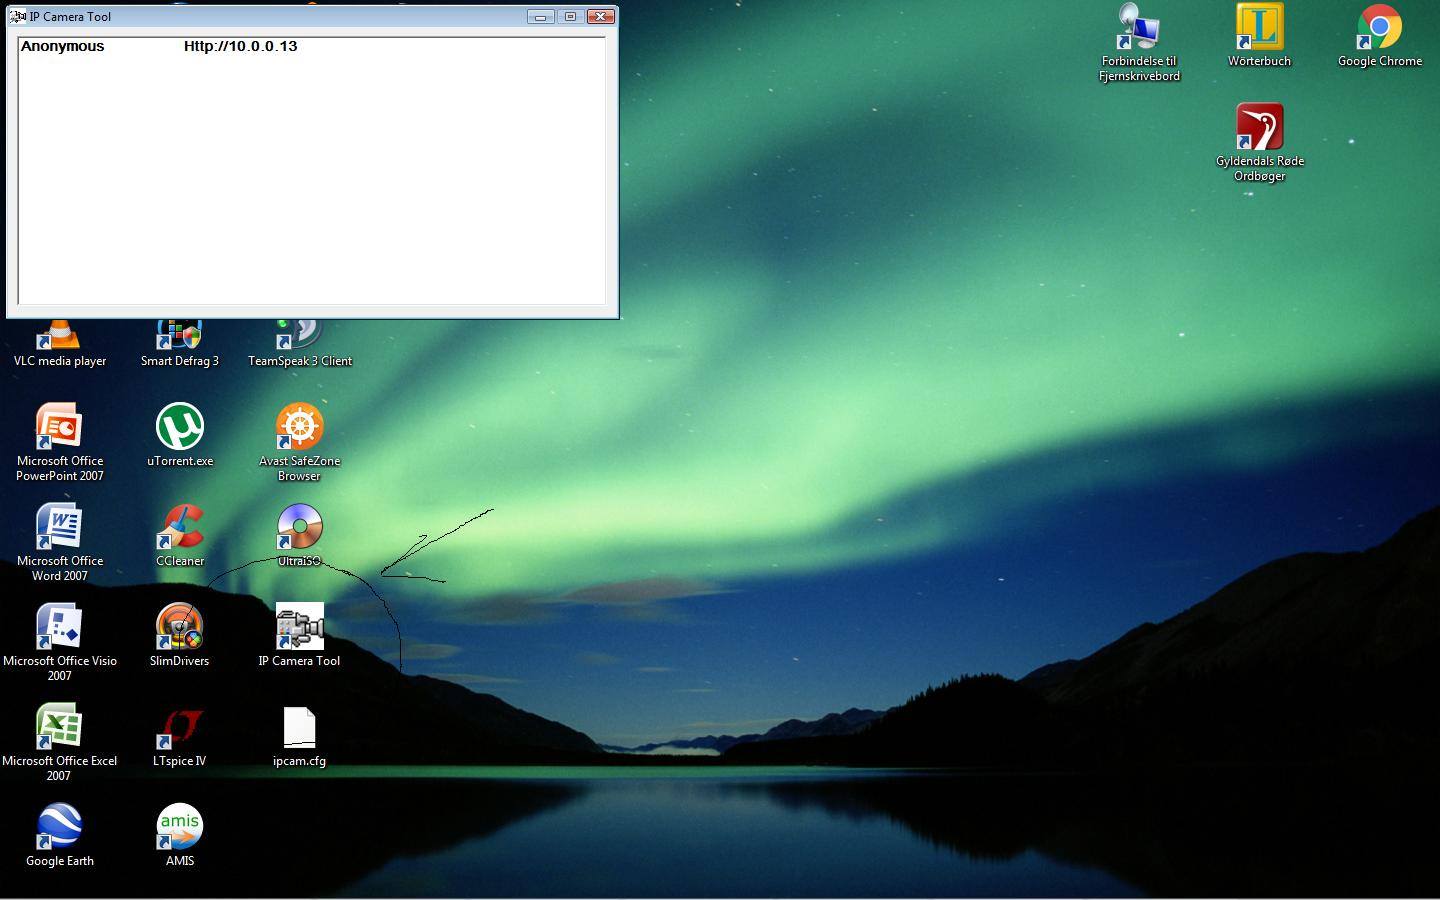1440x900 pixels.
Task: Open Google Chrome desktop shortcut
Action: click(x=1379, y=28)
